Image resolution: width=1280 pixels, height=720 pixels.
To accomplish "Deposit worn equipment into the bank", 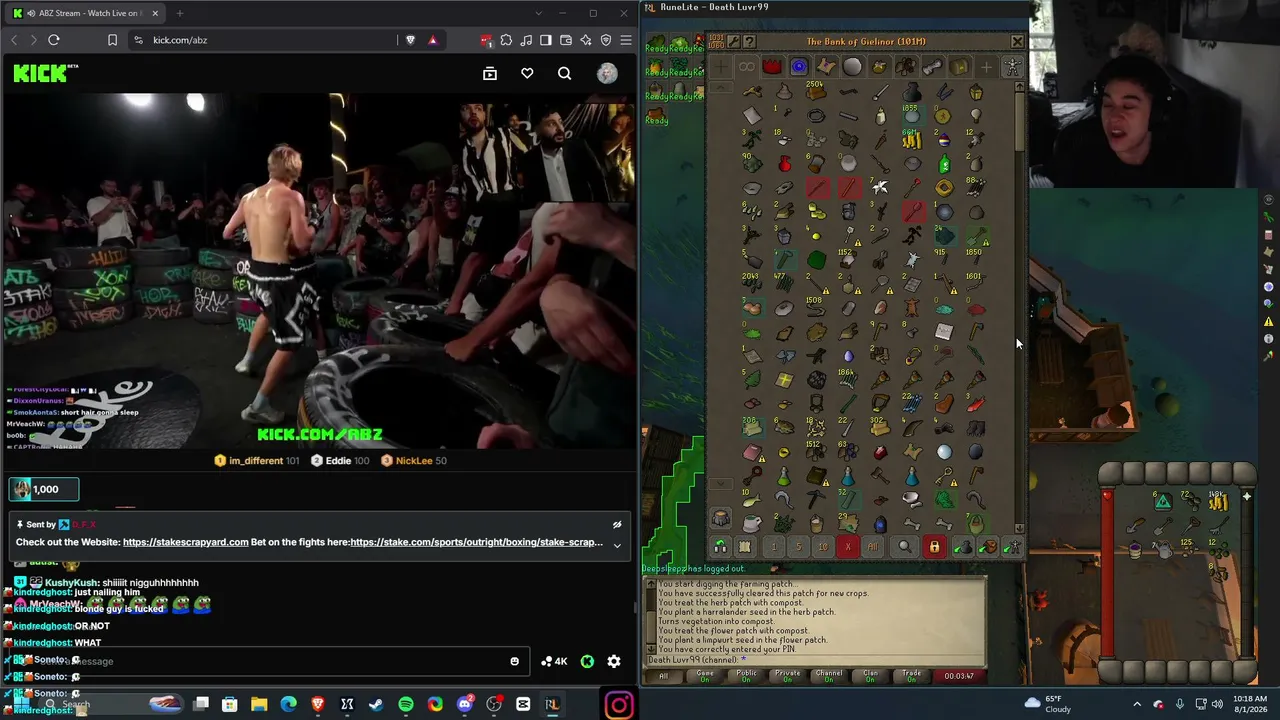I will point(1012,547).
